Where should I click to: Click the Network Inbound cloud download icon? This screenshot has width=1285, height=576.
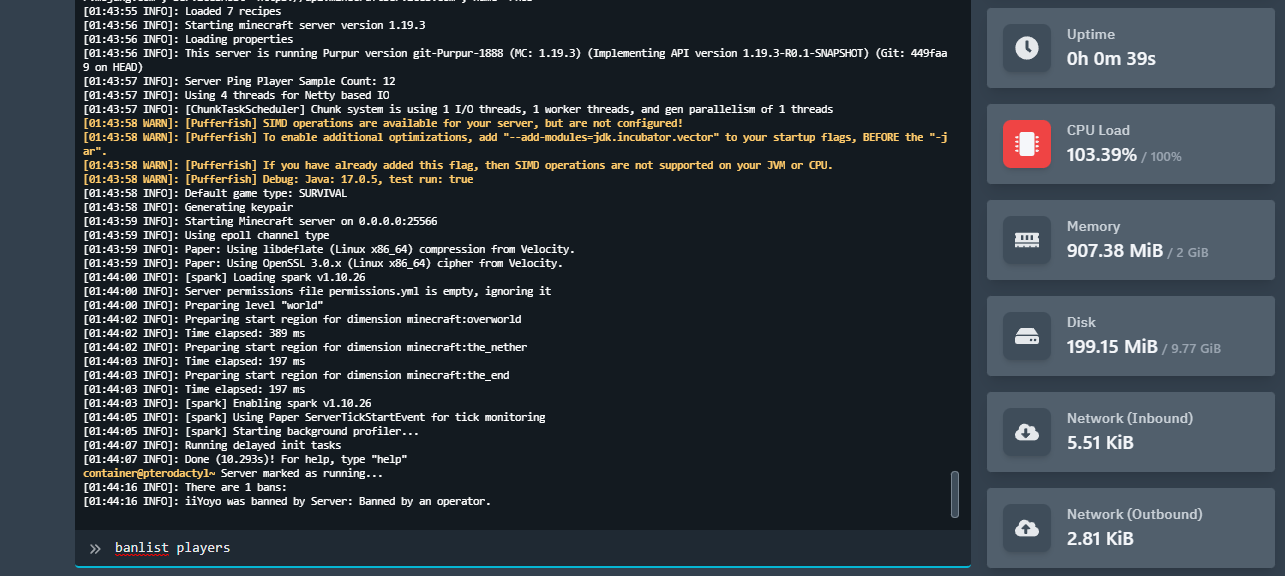1027,432
